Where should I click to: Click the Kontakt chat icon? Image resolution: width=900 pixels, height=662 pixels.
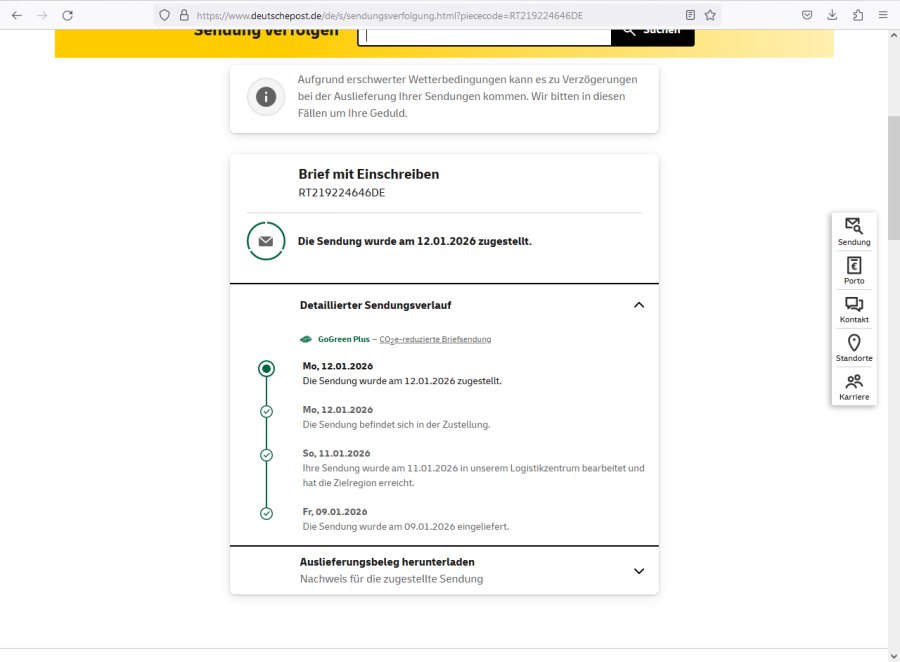pos(853,309)
